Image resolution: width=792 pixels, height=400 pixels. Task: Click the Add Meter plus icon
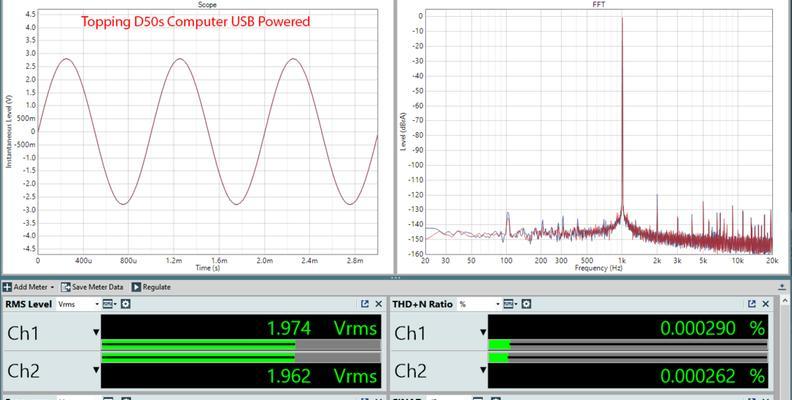(x=7, y=287)
